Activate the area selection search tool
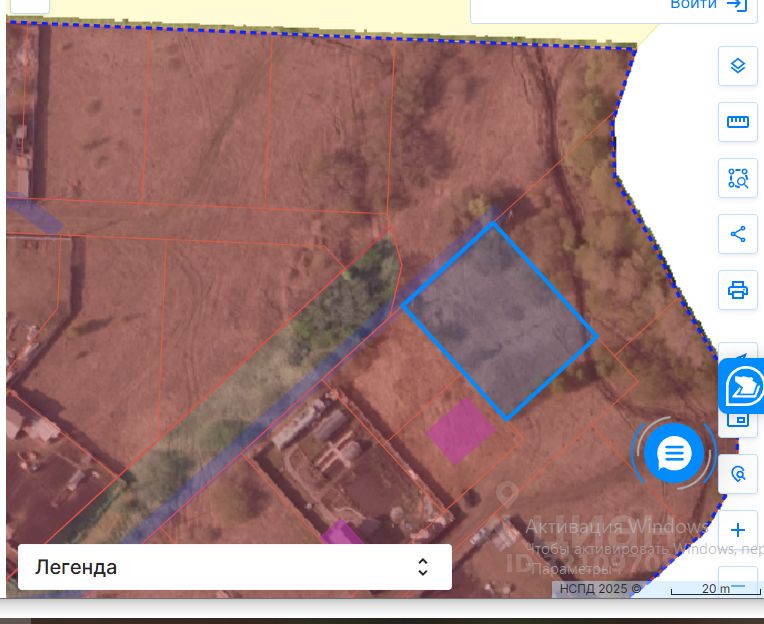 click(738, 178)
